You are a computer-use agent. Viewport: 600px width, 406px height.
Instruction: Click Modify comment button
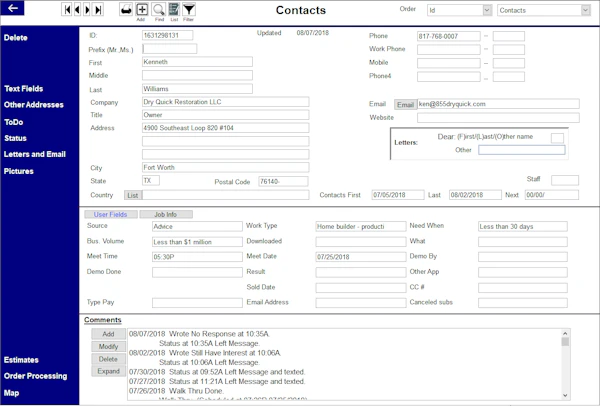point(108,346)
